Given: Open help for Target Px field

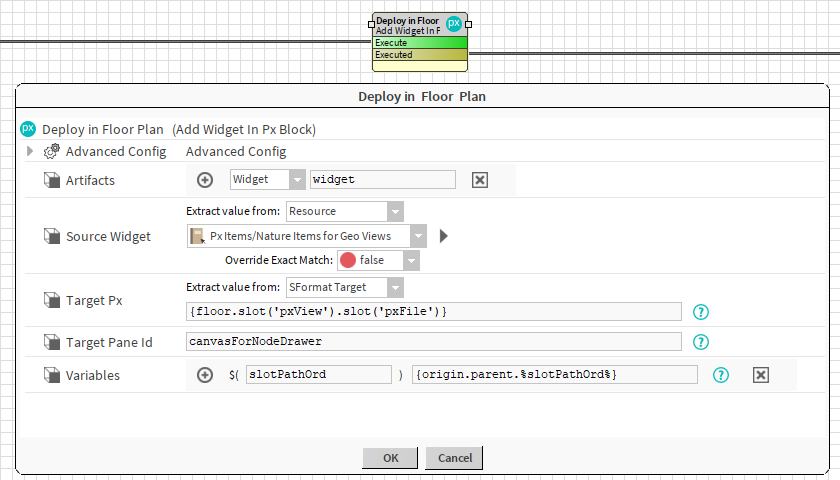Looking at the screenshot, I should coord(701,312).
